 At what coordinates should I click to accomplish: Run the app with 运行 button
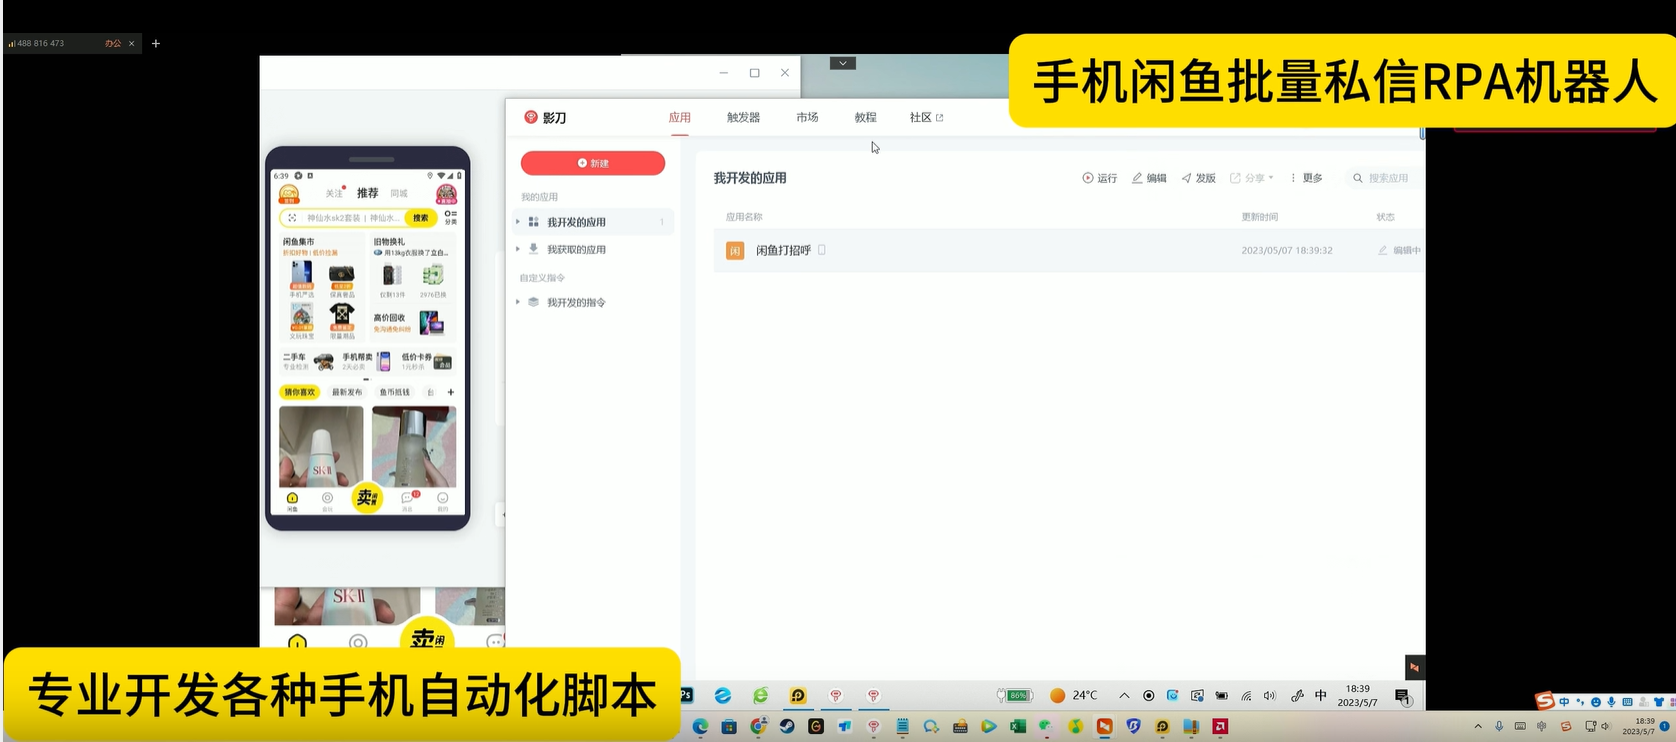coord(1099,178)
